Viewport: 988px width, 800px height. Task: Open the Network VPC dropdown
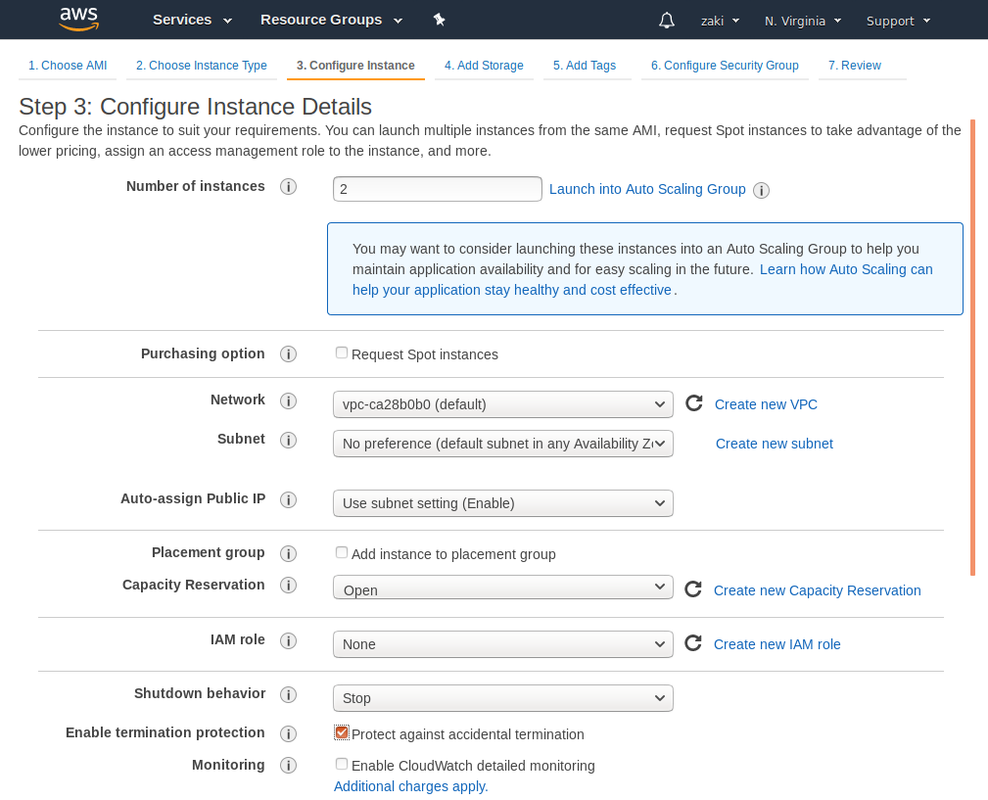503,404
